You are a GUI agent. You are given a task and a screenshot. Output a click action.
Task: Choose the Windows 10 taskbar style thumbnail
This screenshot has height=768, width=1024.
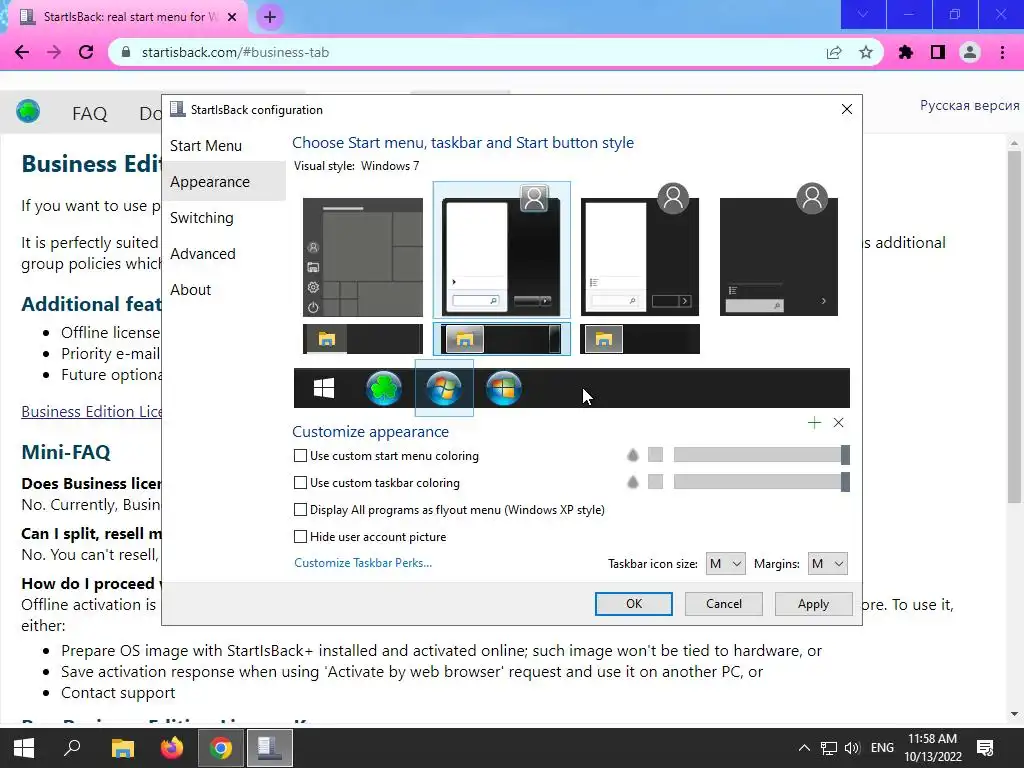(x=362, y=339)
